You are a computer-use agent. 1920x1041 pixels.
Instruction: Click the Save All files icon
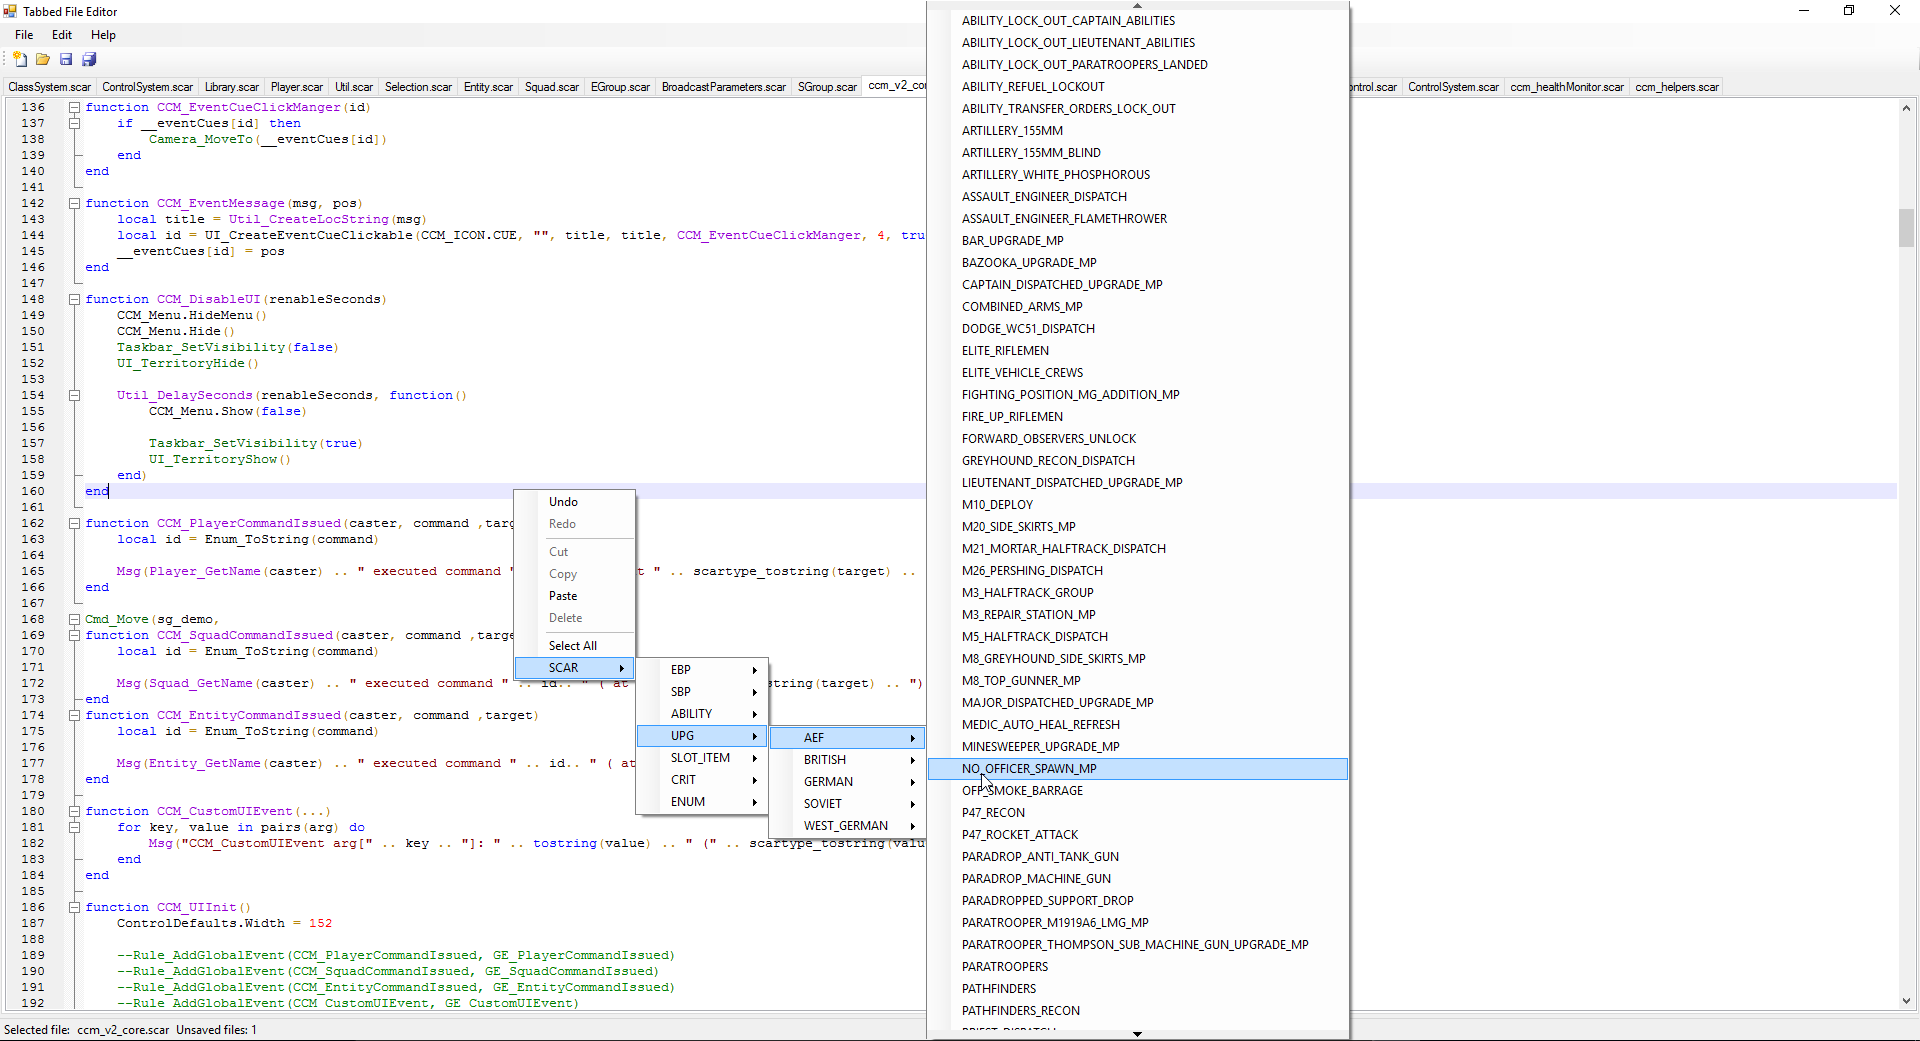(89, 60)
